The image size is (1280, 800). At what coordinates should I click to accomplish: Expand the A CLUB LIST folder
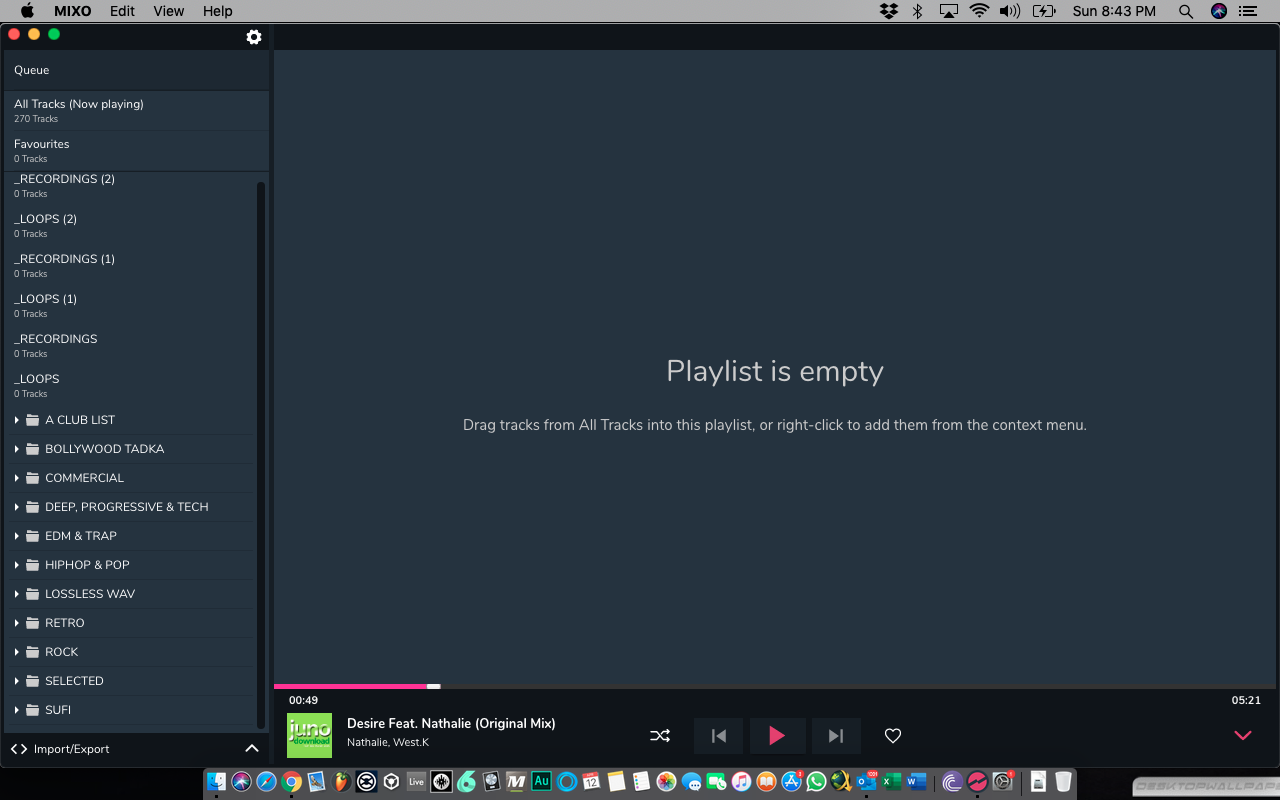(x=17, y=420)
